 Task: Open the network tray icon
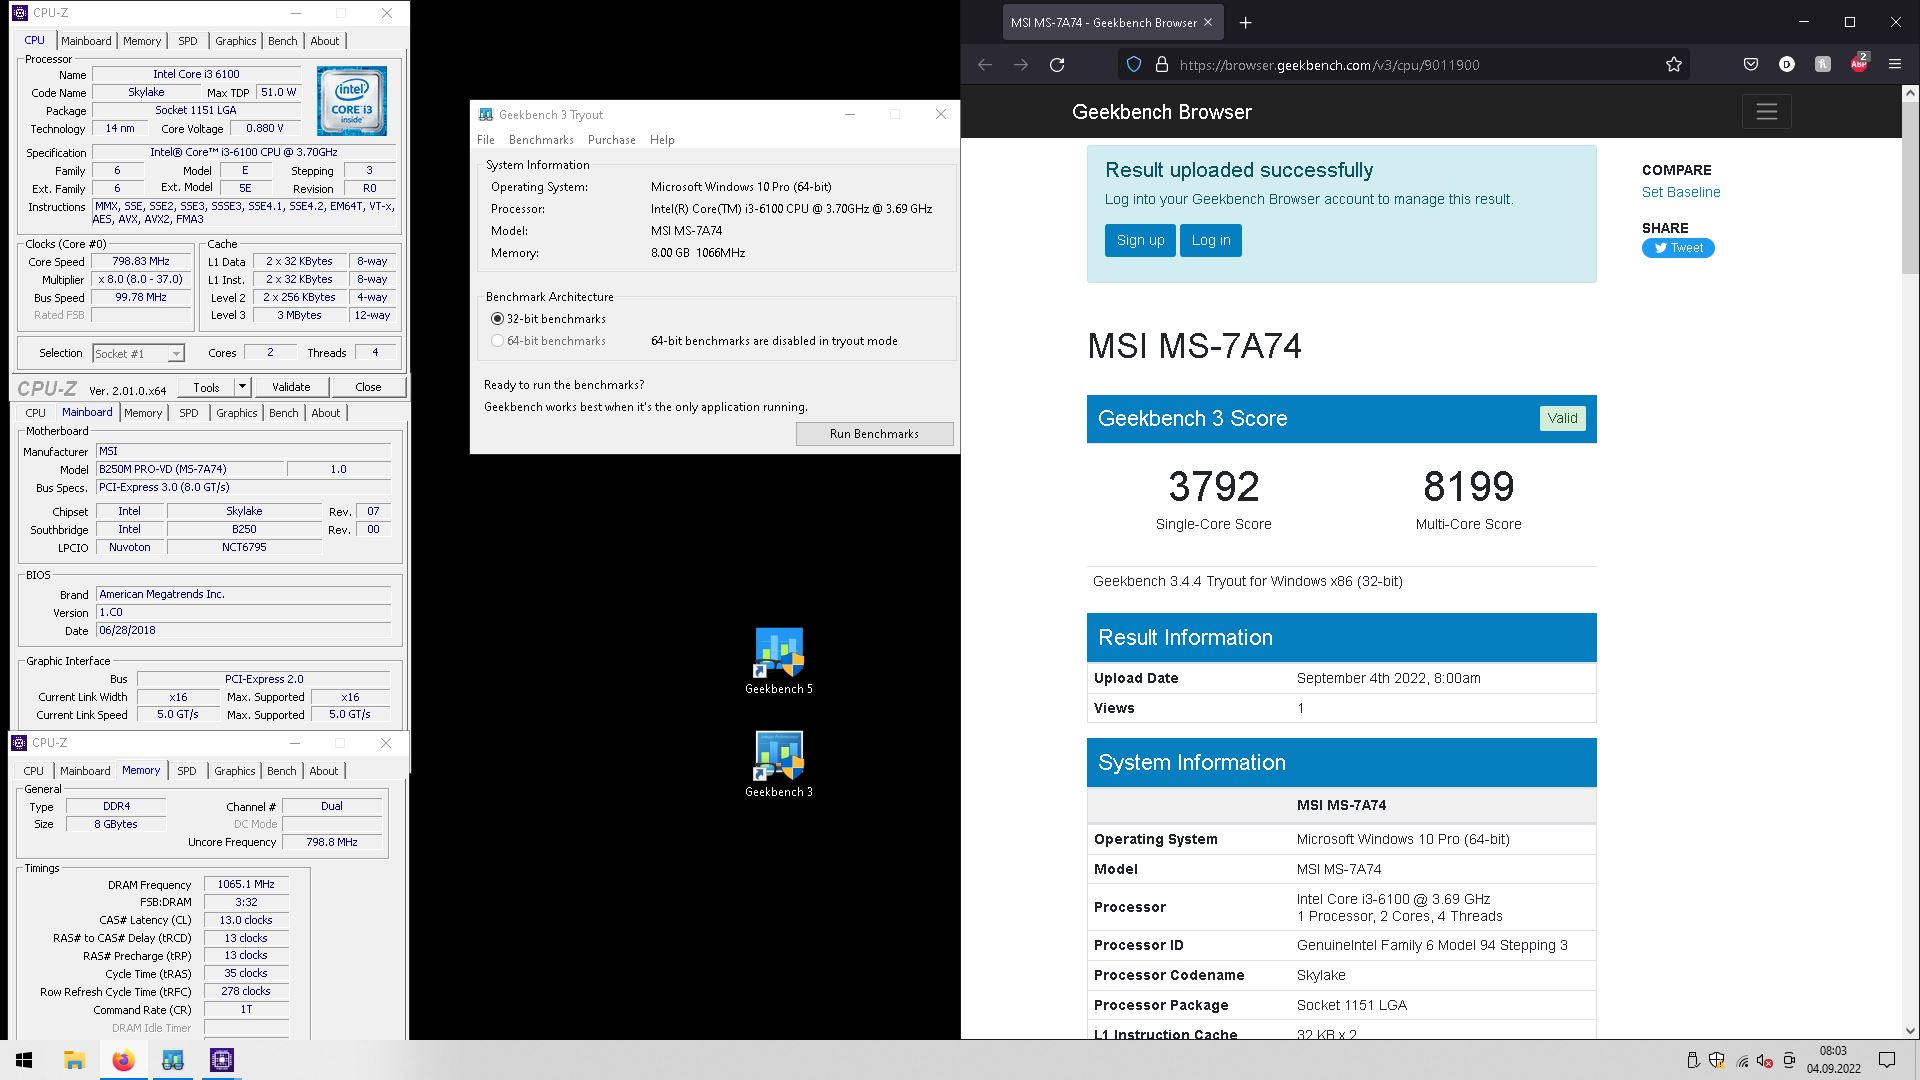[1742, 1061]
